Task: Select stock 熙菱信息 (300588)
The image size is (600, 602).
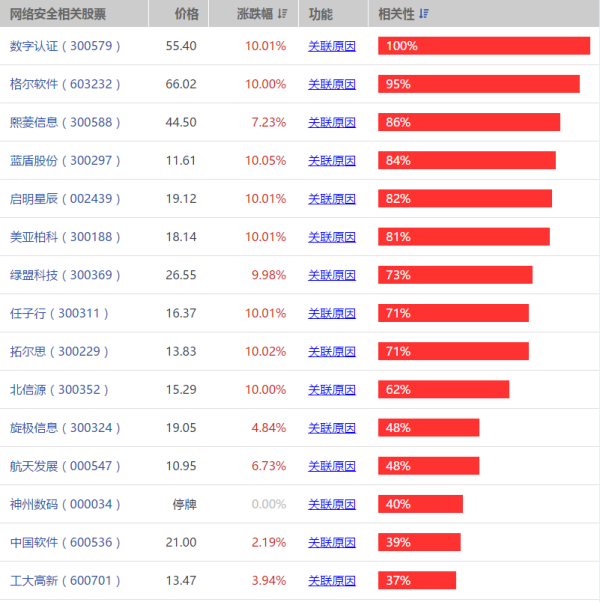Action: click(65, 122)
